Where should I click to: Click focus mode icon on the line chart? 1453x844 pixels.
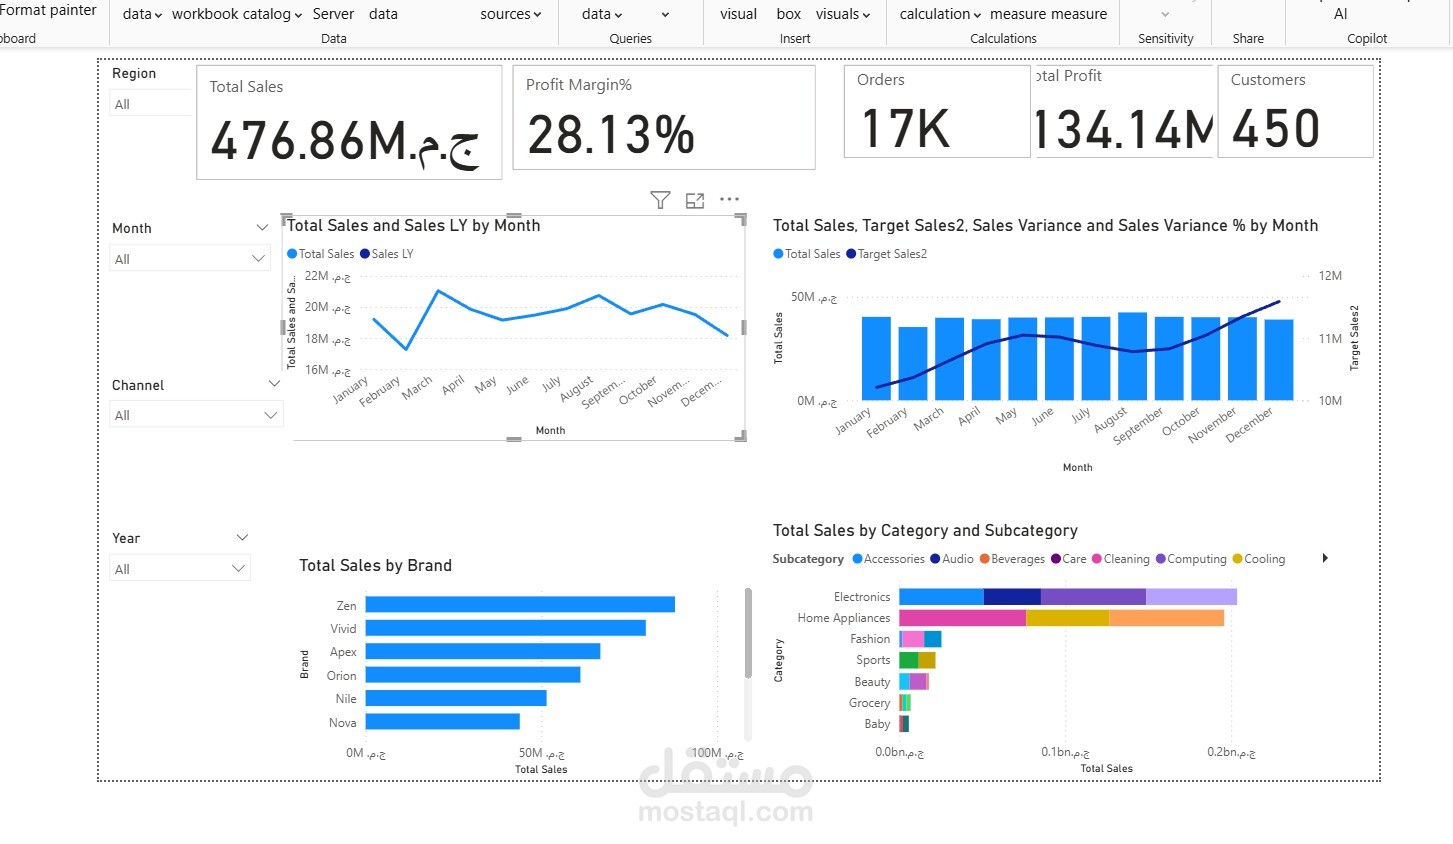coord(695,199)
